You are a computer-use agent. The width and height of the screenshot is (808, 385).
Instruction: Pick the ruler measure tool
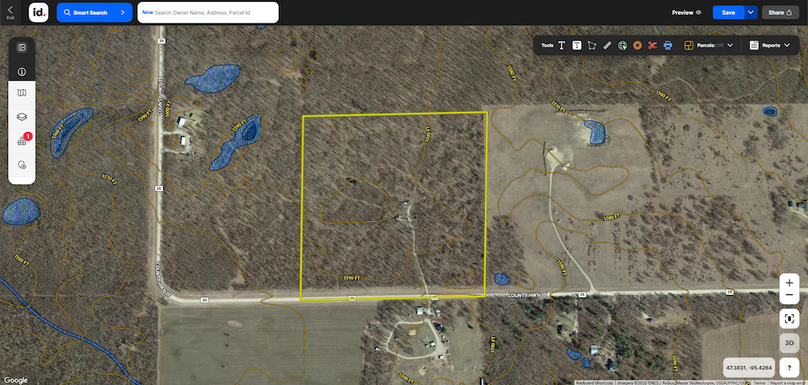[x=607, y=45]
